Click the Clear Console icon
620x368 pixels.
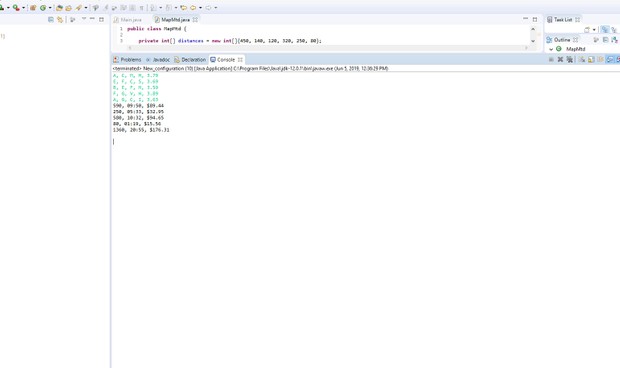tap(582, 59)
